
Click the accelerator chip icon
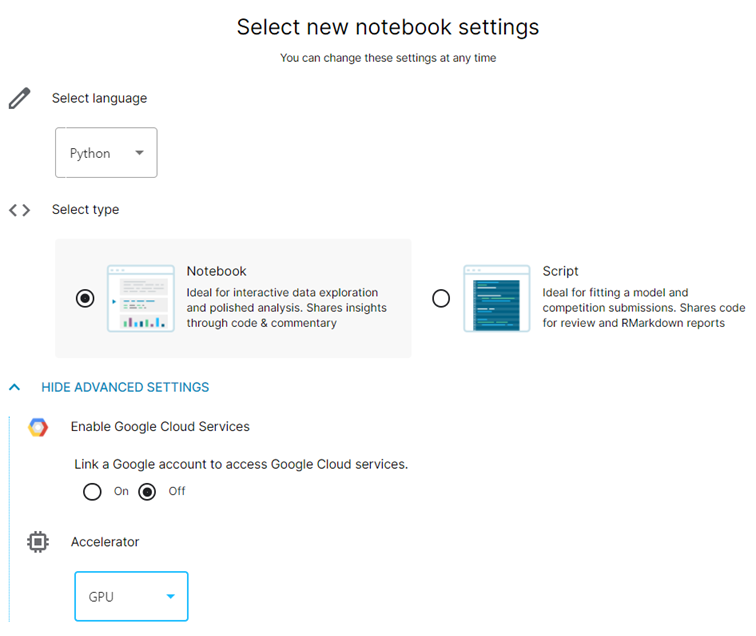[x=38, y=542]
